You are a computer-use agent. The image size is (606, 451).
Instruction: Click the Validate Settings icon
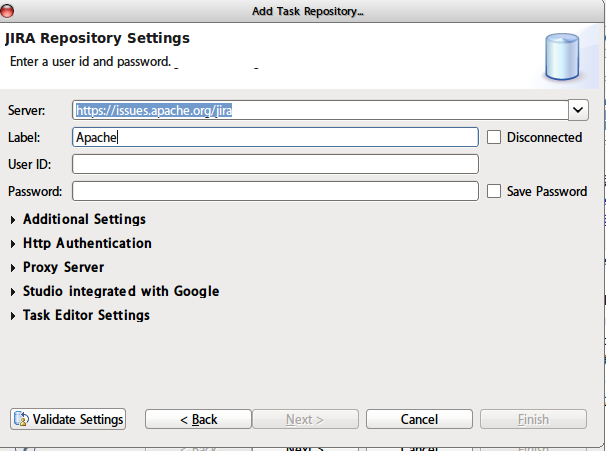click(22, 419)
